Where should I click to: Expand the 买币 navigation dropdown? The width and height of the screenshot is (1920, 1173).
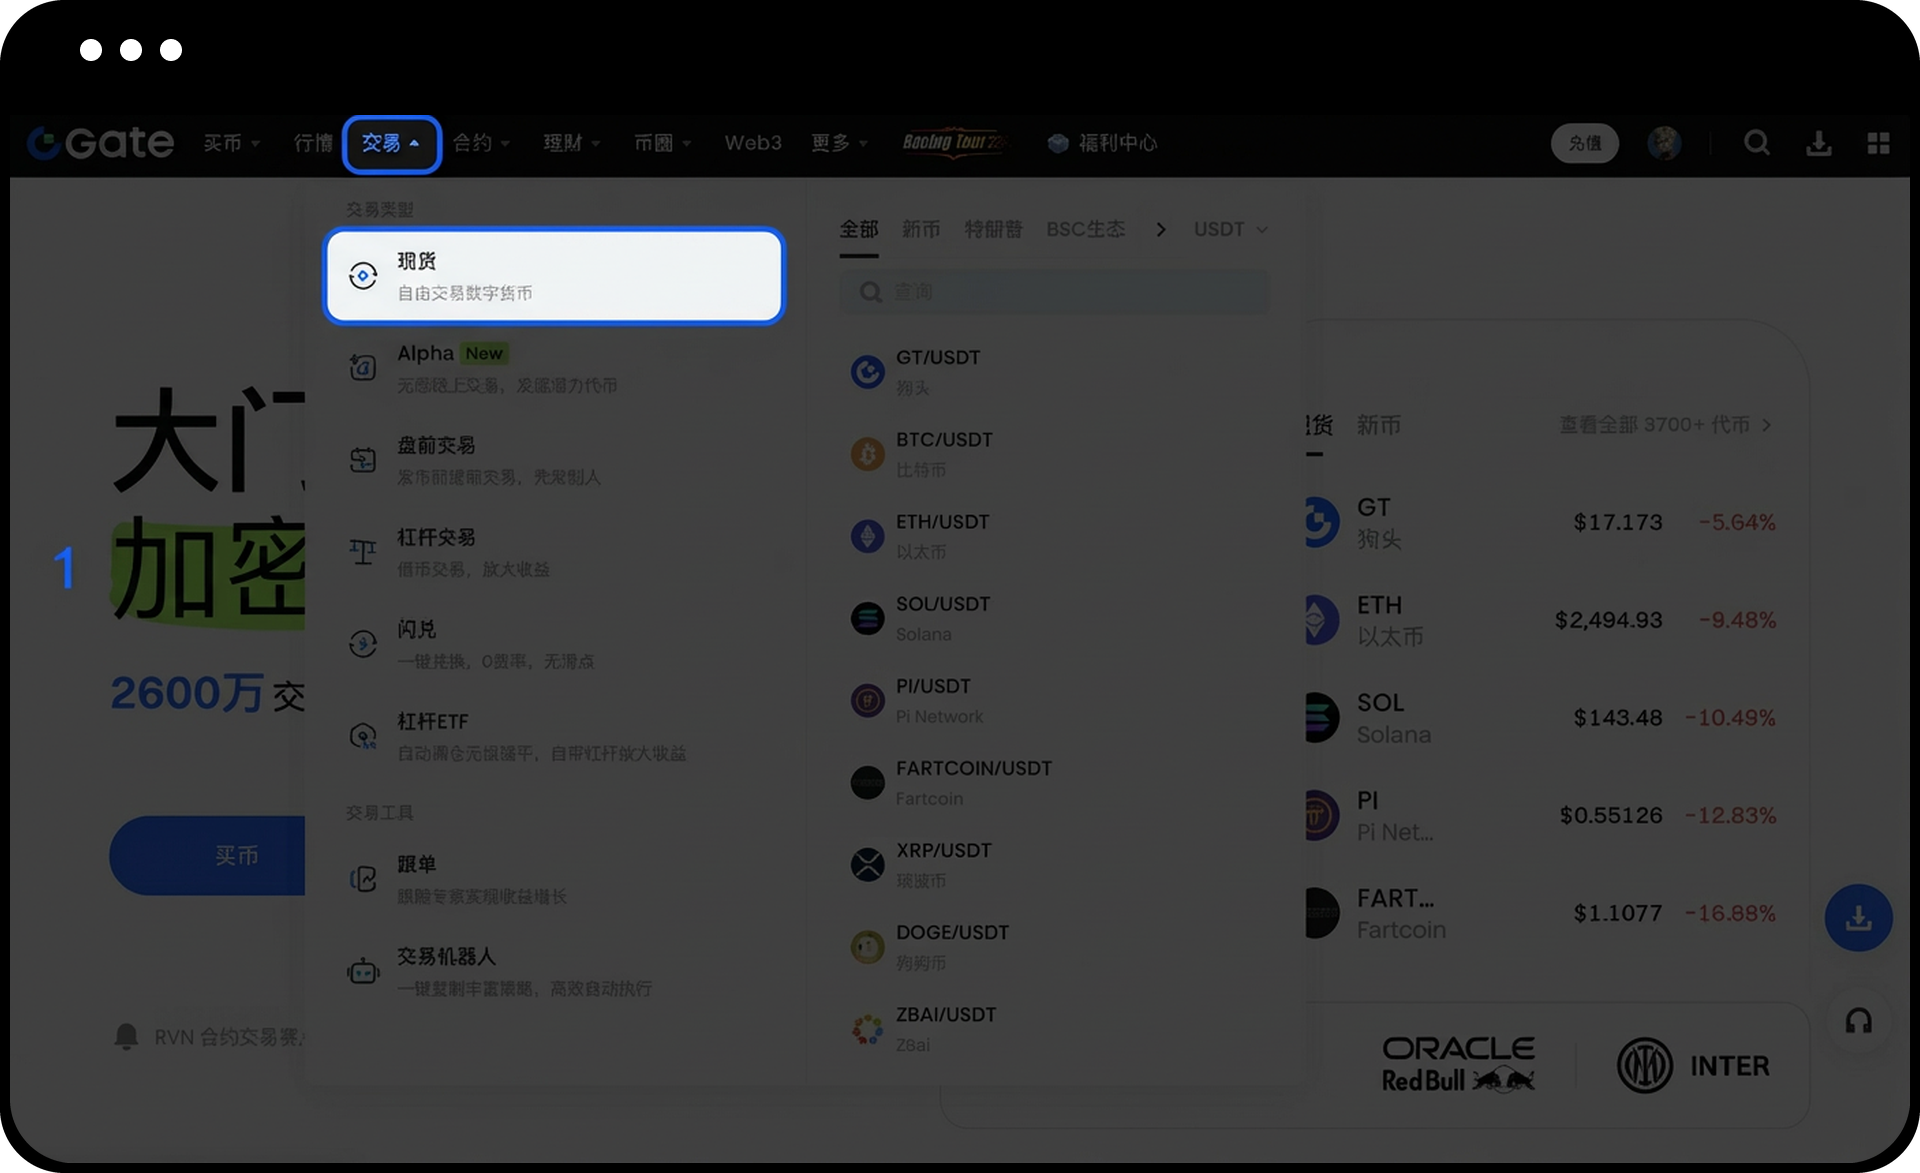(x=232, y=143)
